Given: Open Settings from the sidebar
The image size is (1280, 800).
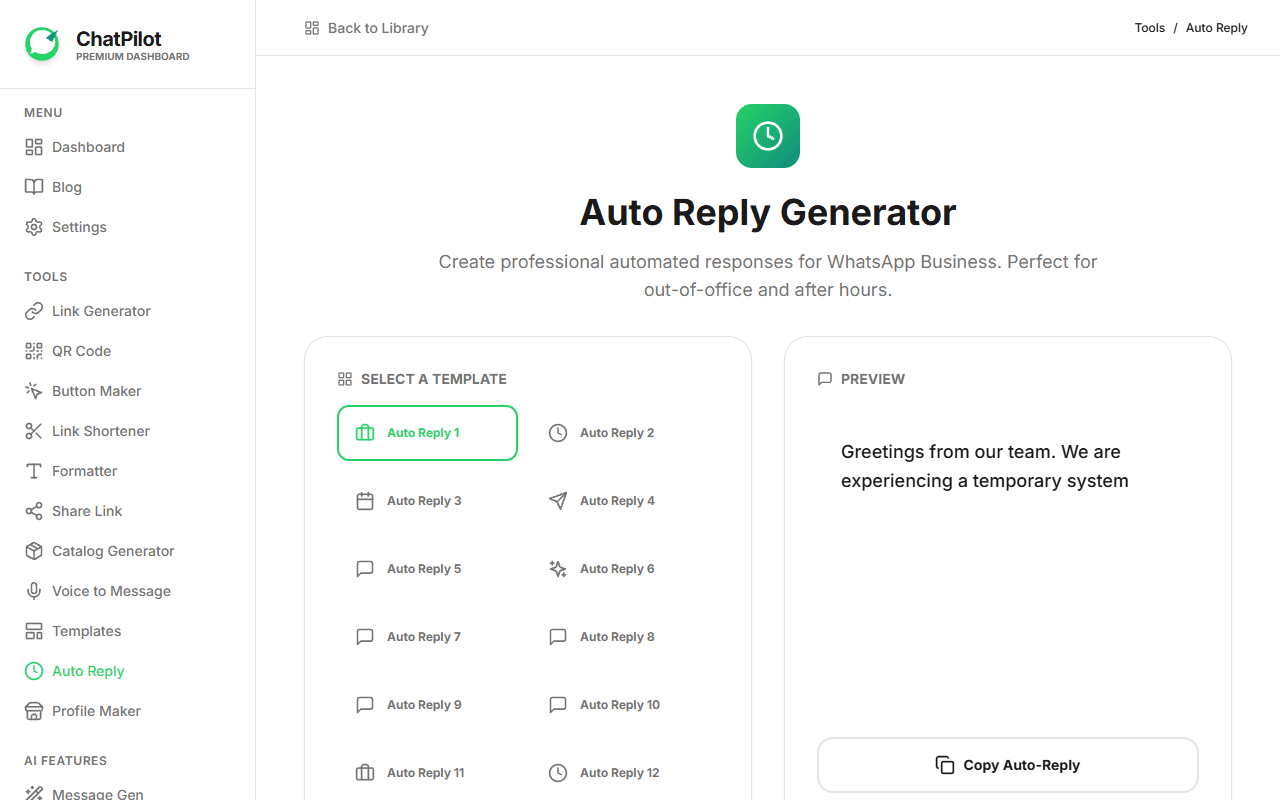Looking at the screenshot, I should point(79,227).
